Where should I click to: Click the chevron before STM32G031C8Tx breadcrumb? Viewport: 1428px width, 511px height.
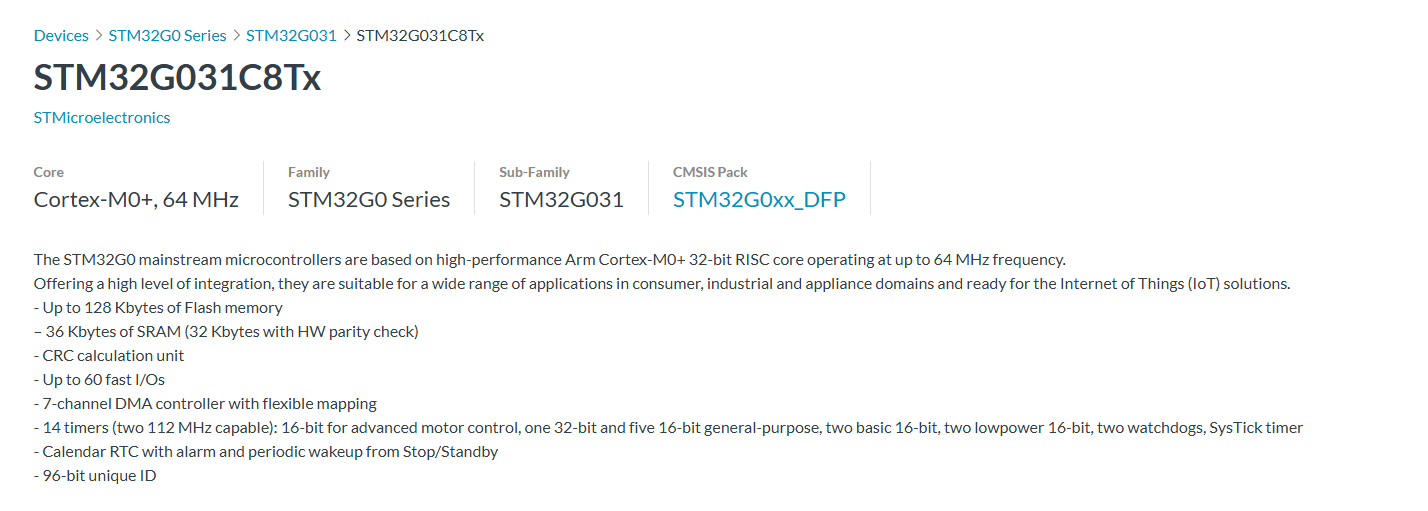[347, 35]
